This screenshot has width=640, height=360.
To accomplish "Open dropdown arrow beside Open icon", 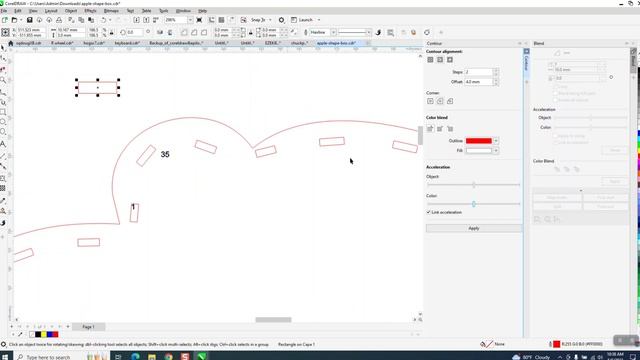I will point(21,20).
